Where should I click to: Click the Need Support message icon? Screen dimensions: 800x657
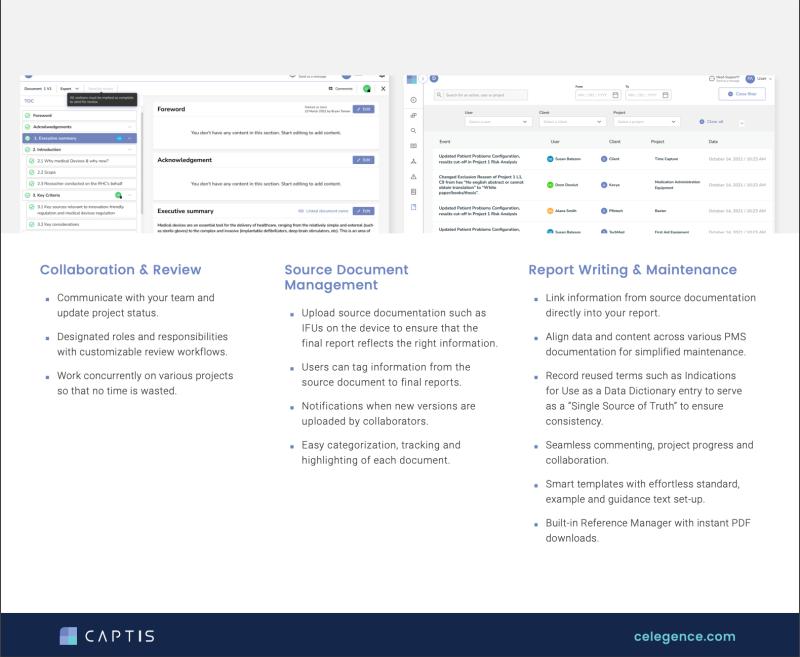coord(712,79)
